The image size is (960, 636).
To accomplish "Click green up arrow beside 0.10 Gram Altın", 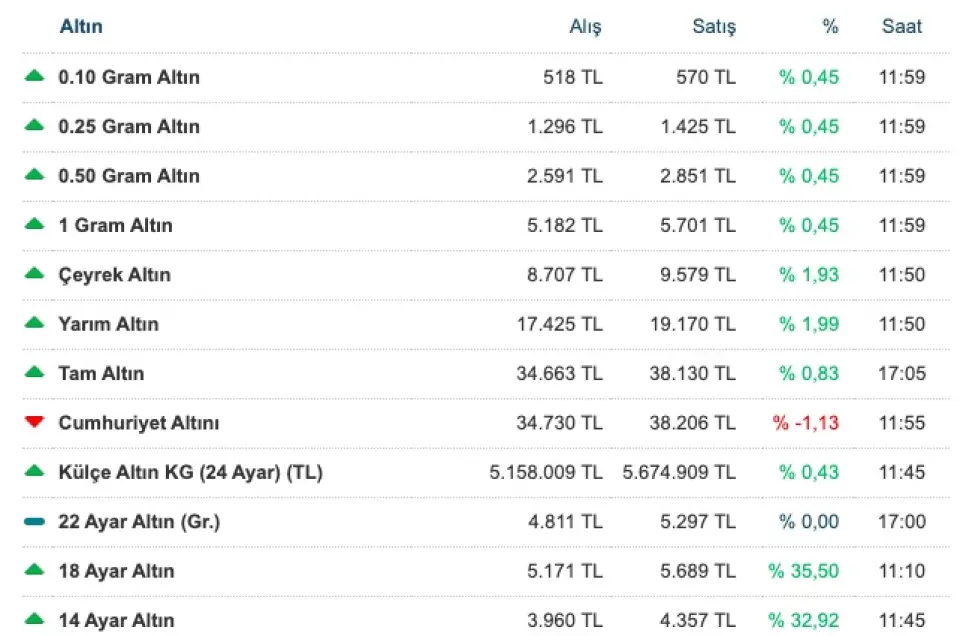I will 35,76.
